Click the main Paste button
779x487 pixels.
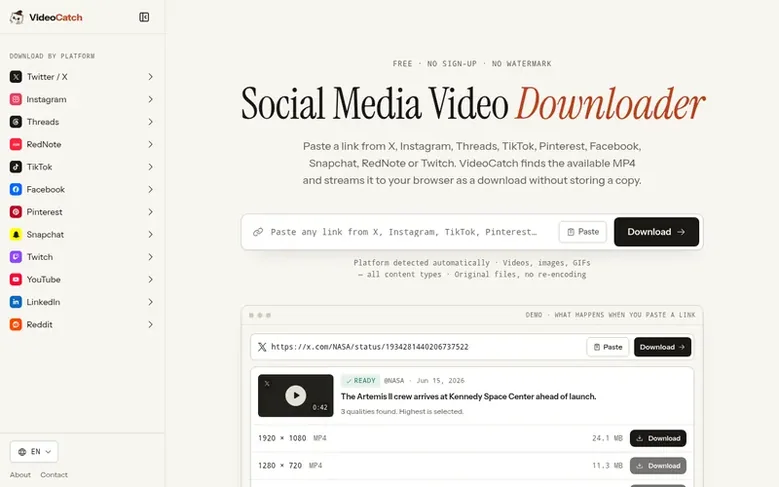point(583,232)
